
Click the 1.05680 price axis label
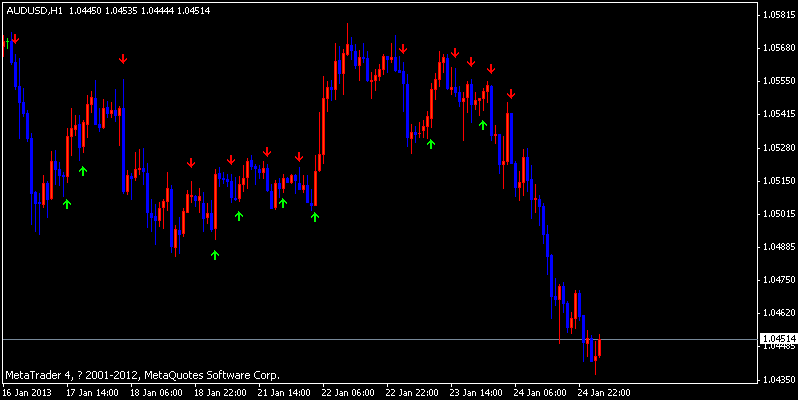pos(779,48)
